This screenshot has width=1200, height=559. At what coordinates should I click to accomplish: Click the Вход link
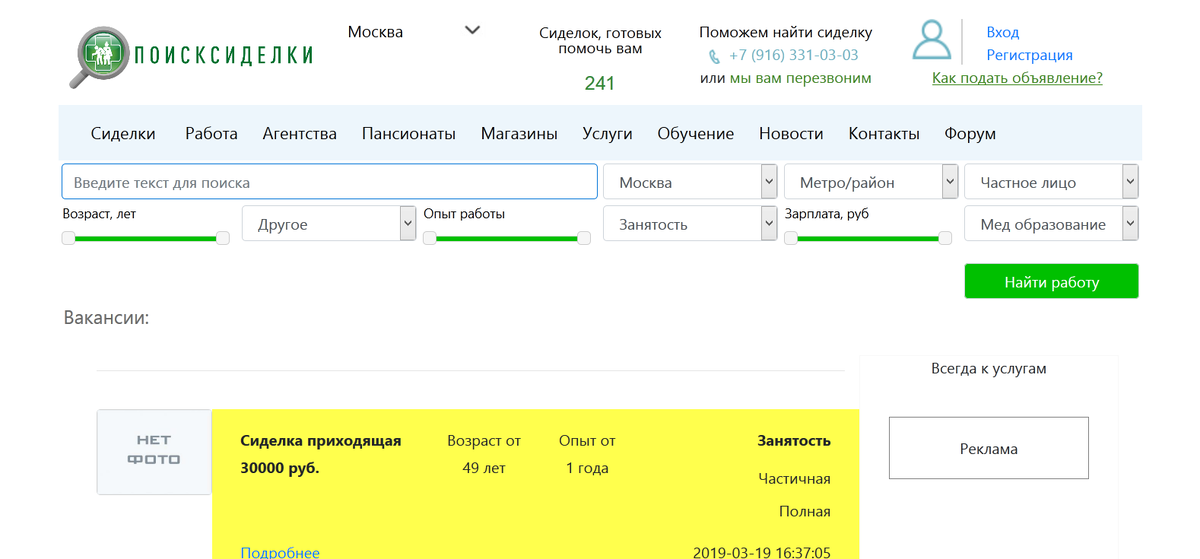tap(1003, 32)
